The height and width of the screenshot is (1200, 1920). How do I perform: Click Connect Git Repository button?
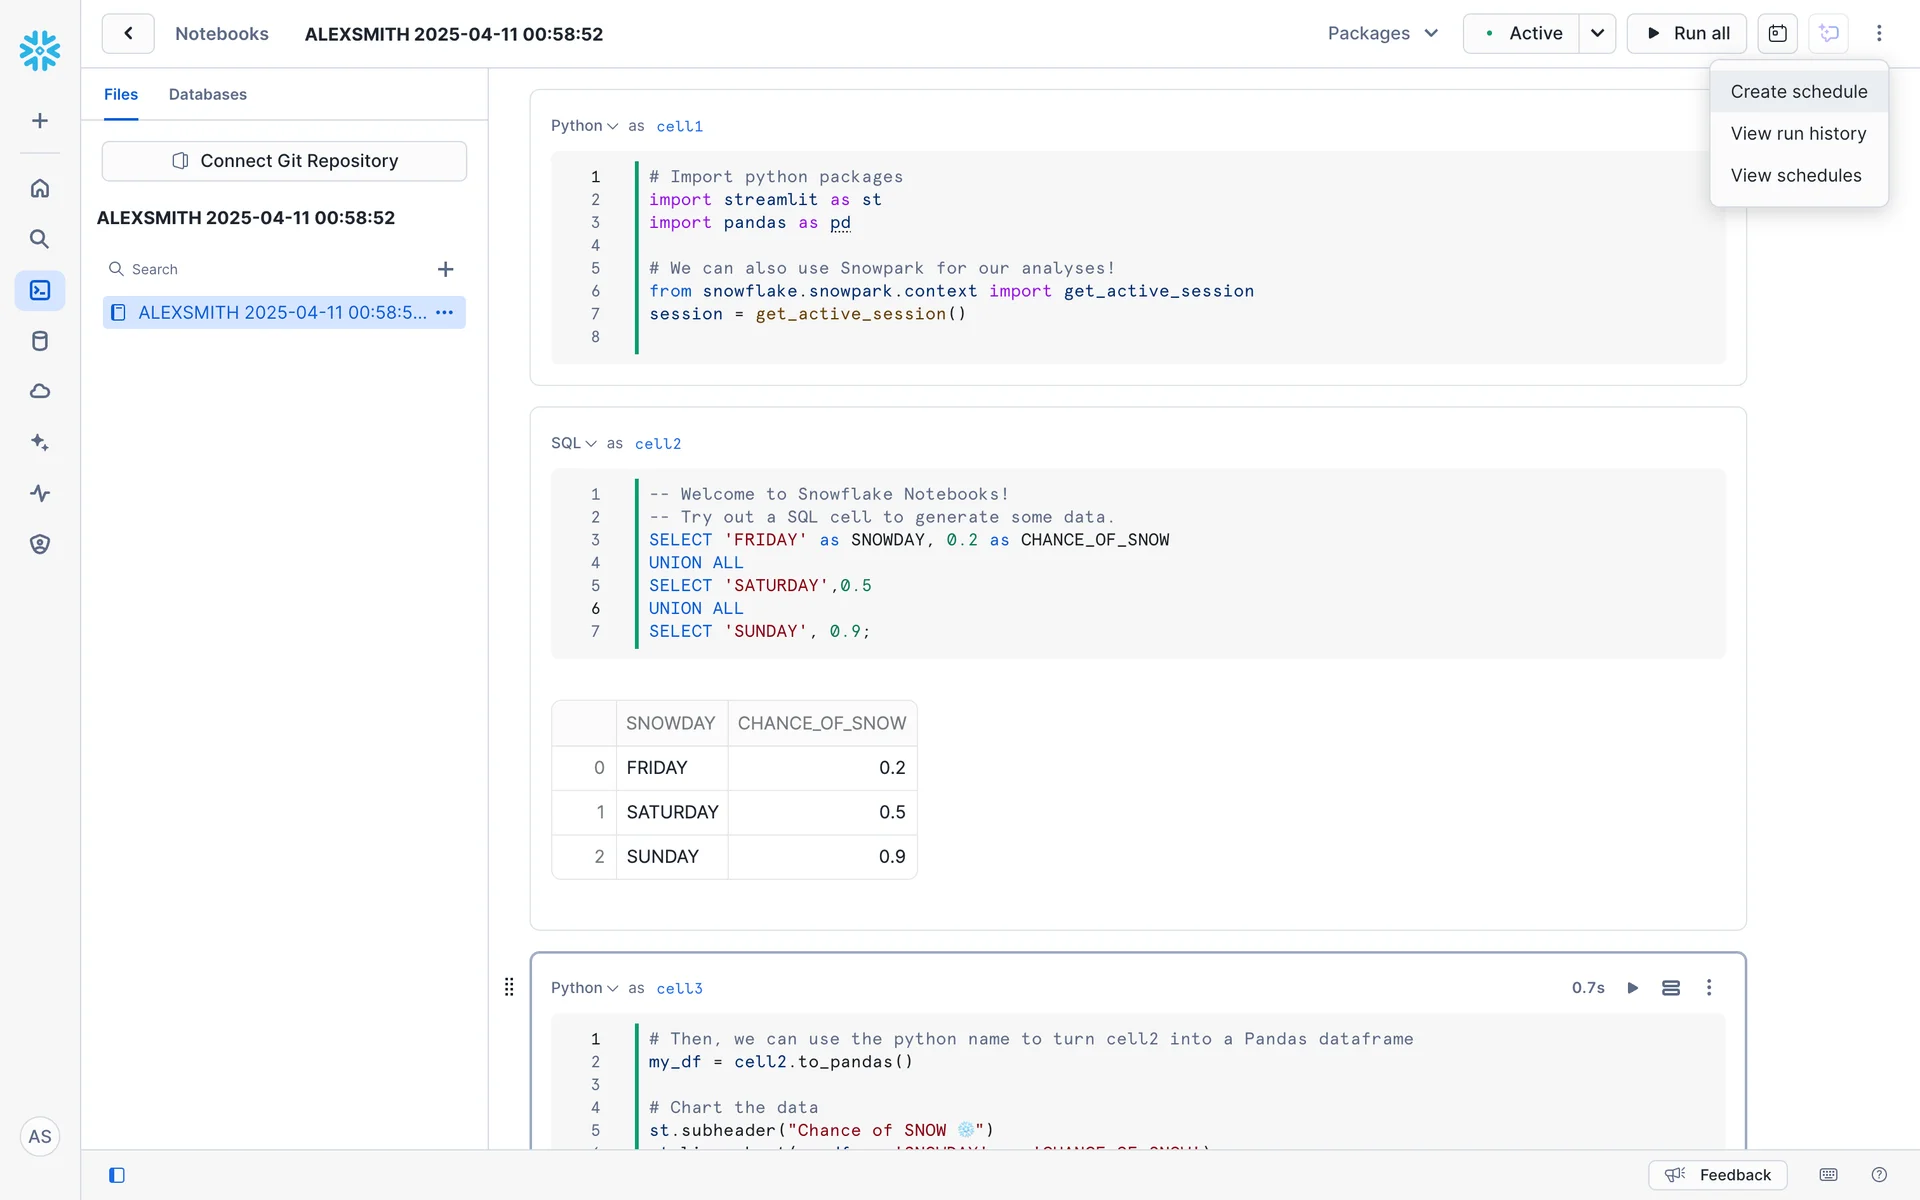pos(284,161)
